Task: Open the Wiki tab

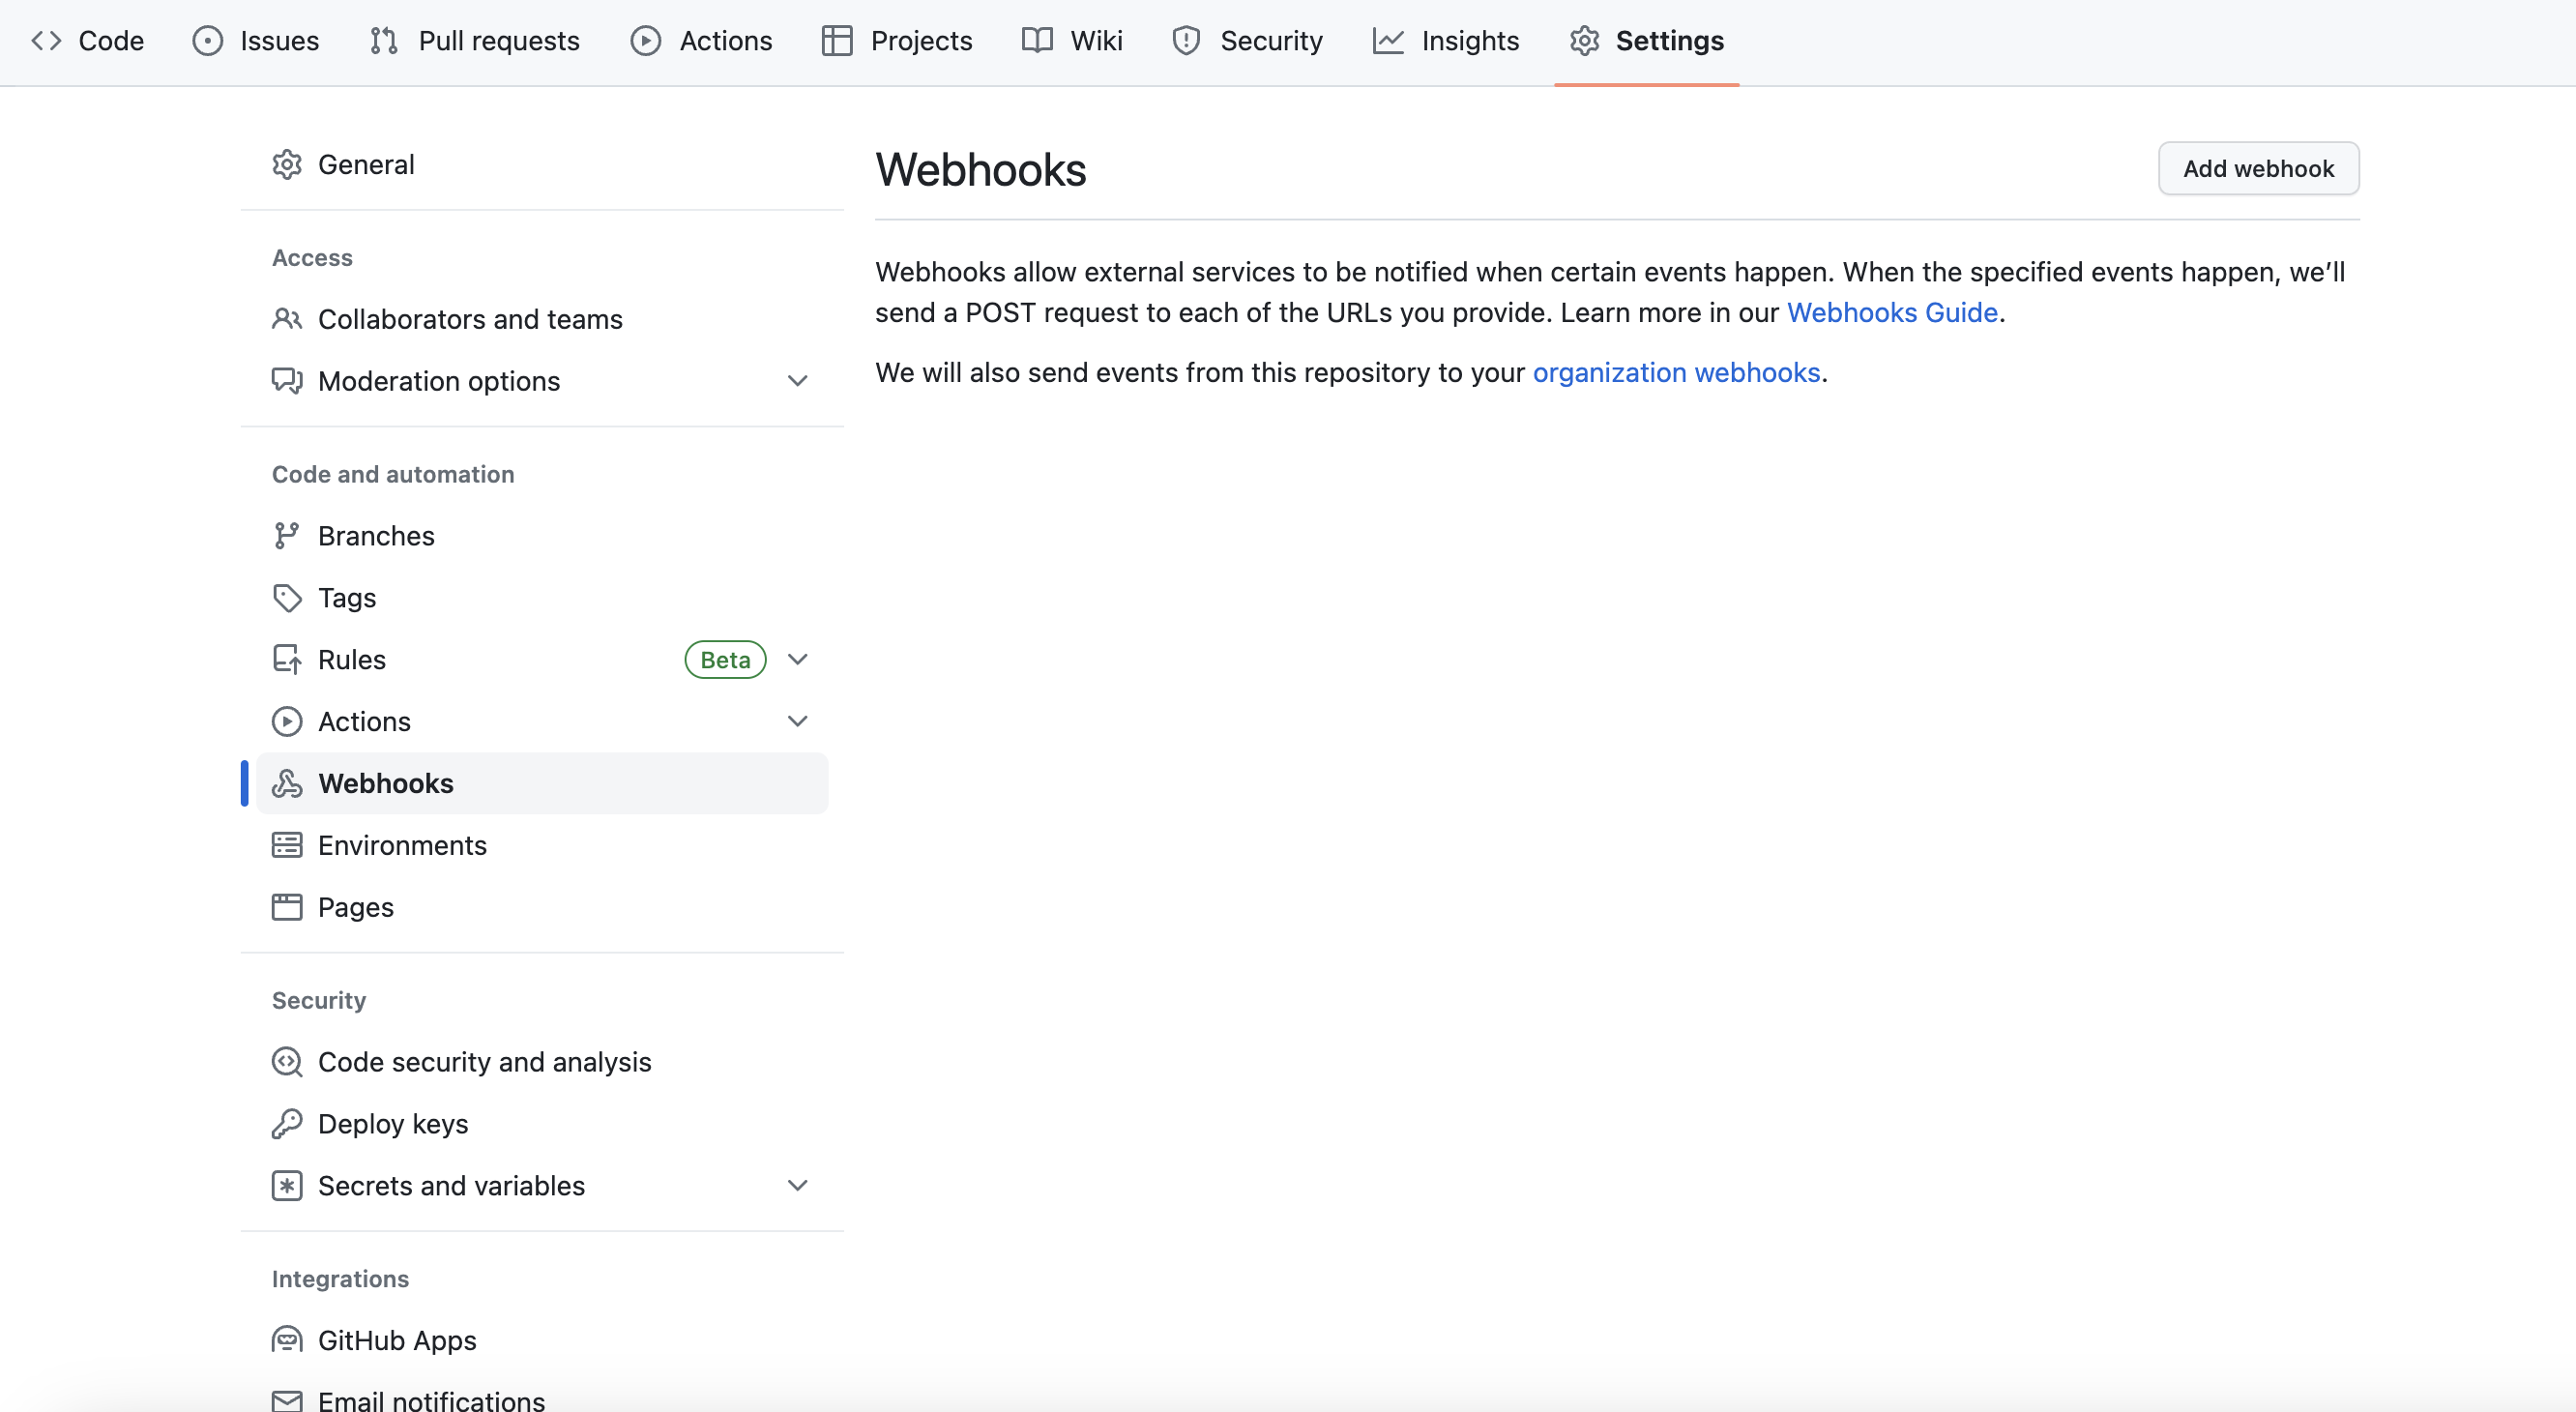Action: 1073,41
